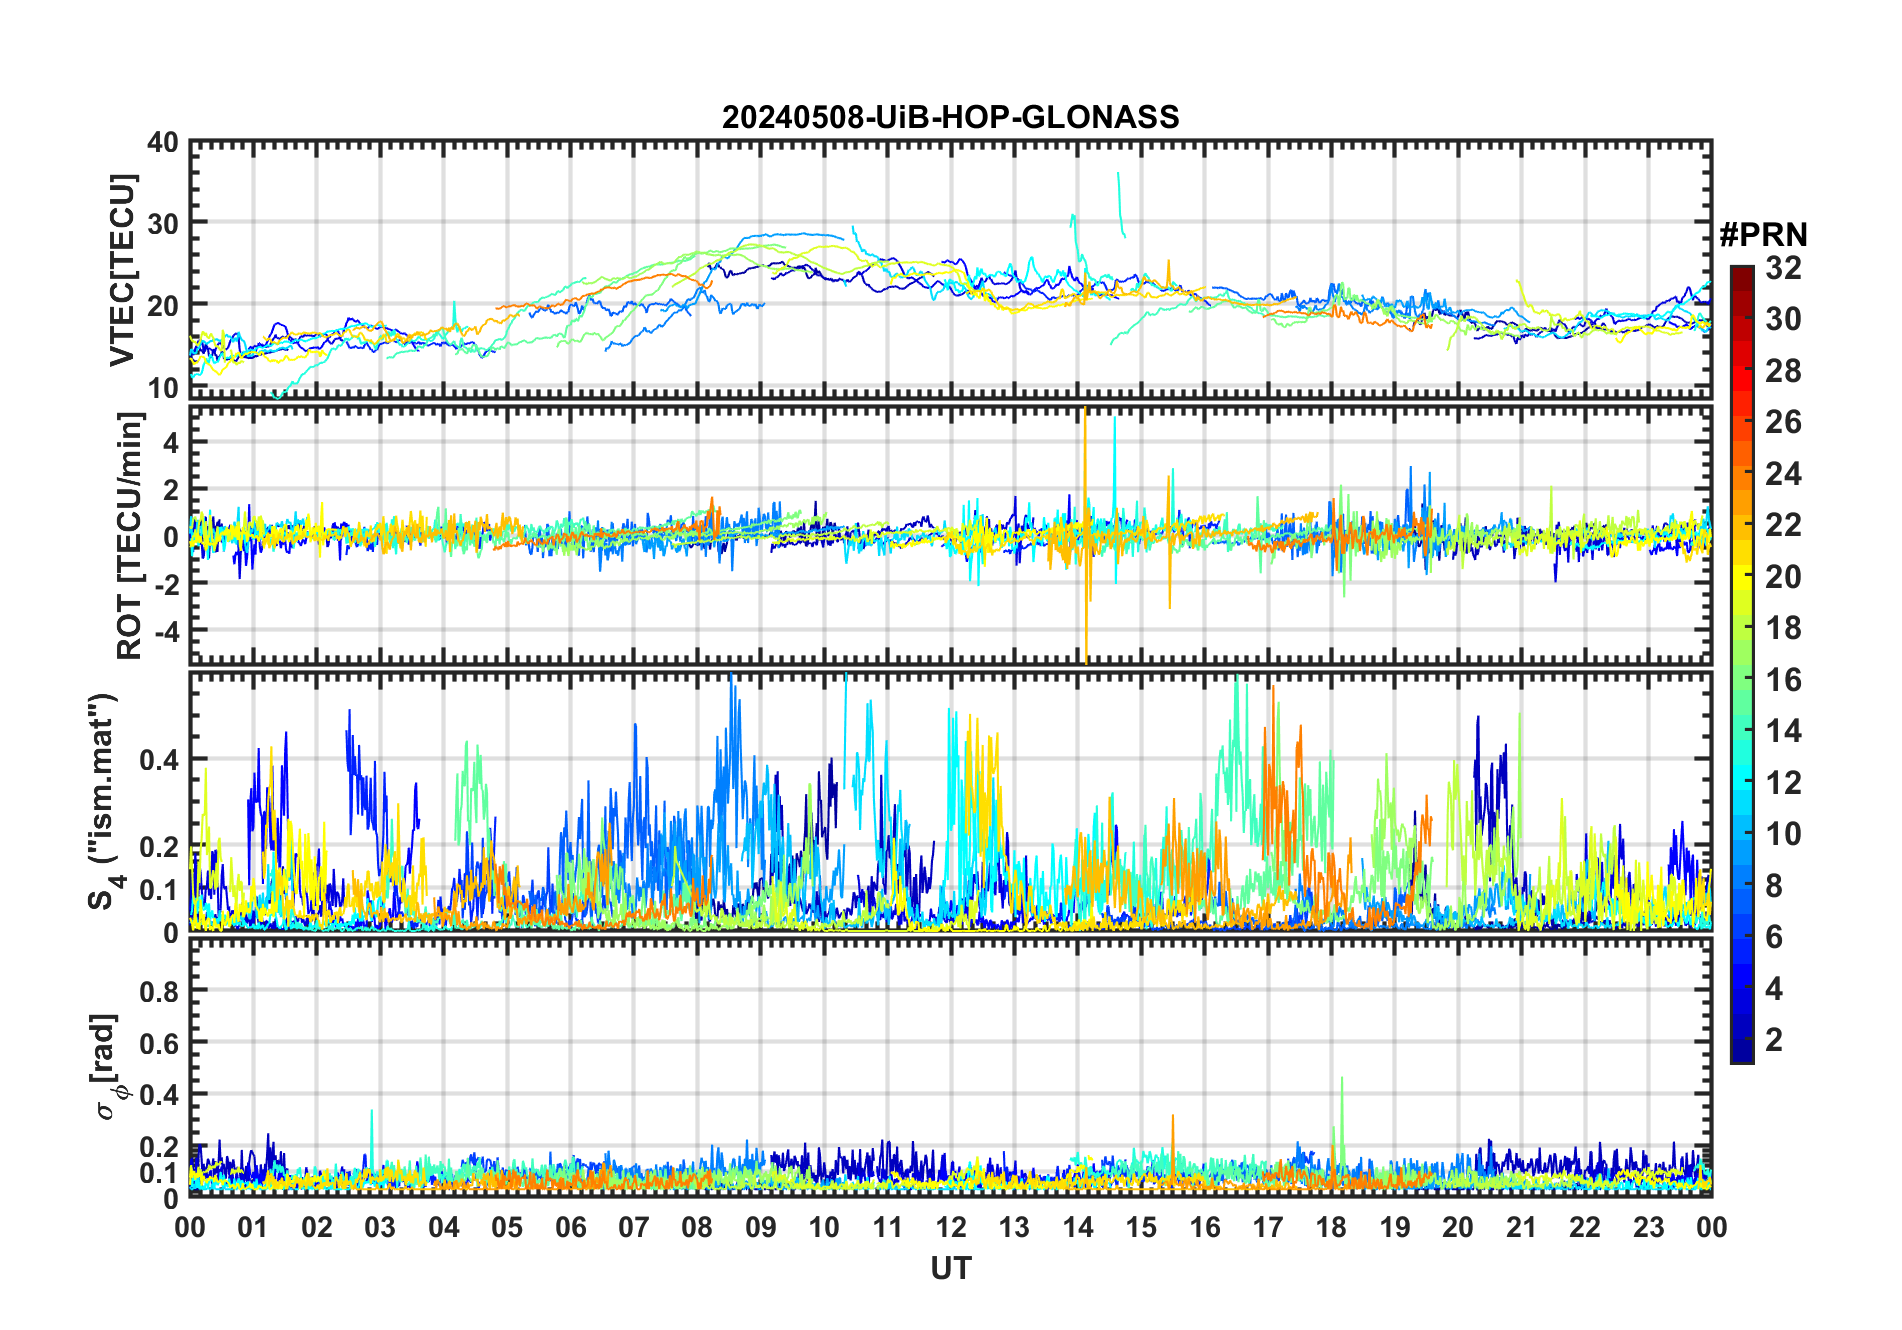
Task: Click inside the ROT plot panel
Action: coord(951,535)
